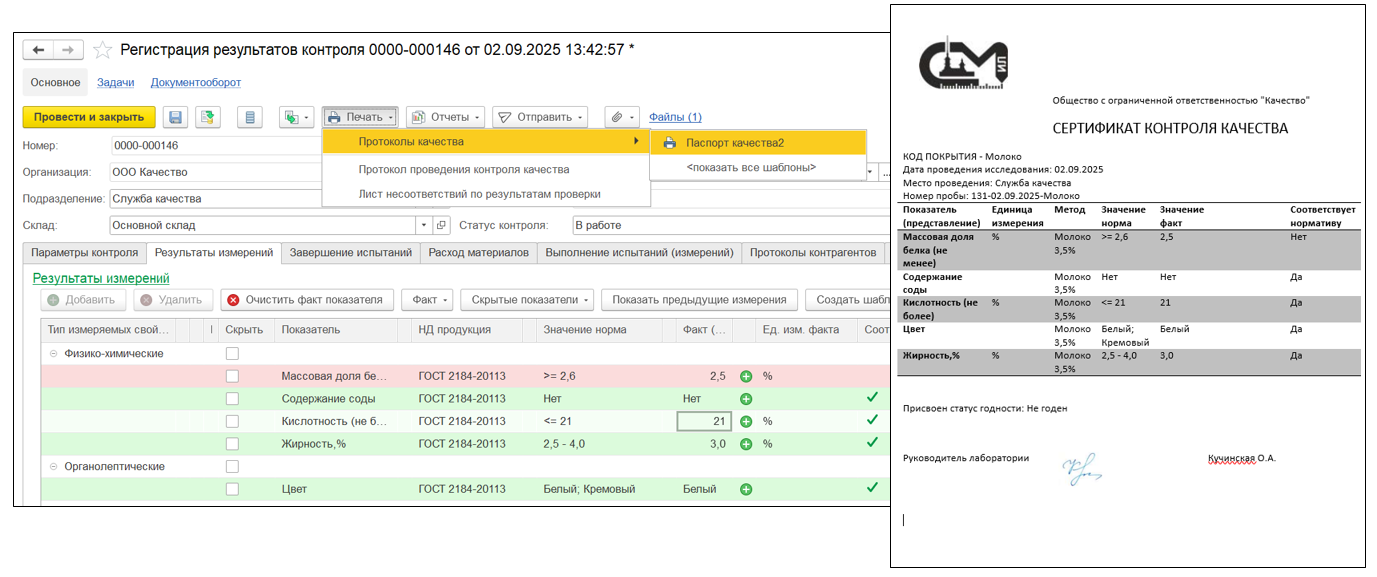Toggle Скрыть checkbox for Кислотность row
1377x577 pixels.
coord(233,422)
